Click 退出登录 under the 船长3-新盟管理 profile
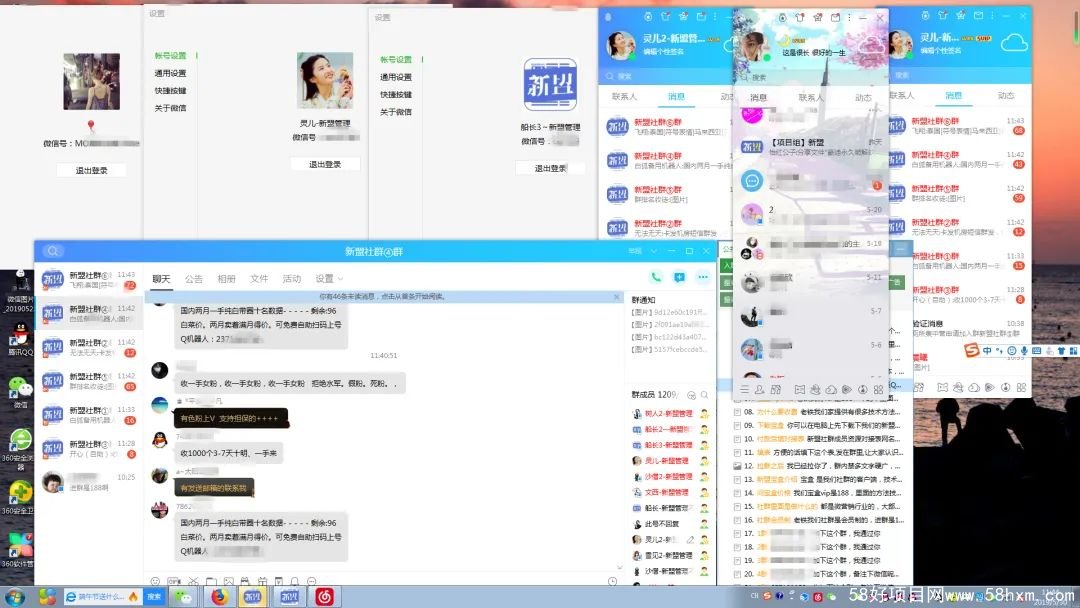Image resolution: width=1080 pixels, height=608 pixels. click(550, 168)
